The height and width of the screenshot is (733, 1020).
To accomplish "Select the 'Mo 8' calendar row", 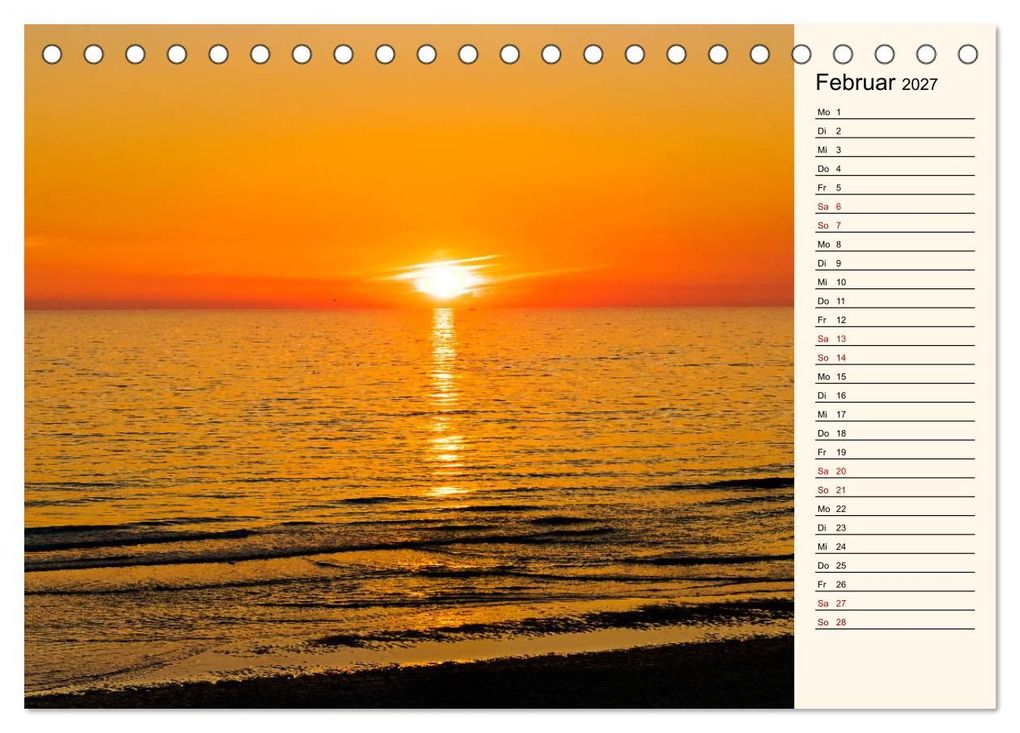I will (x=894, y=244).
